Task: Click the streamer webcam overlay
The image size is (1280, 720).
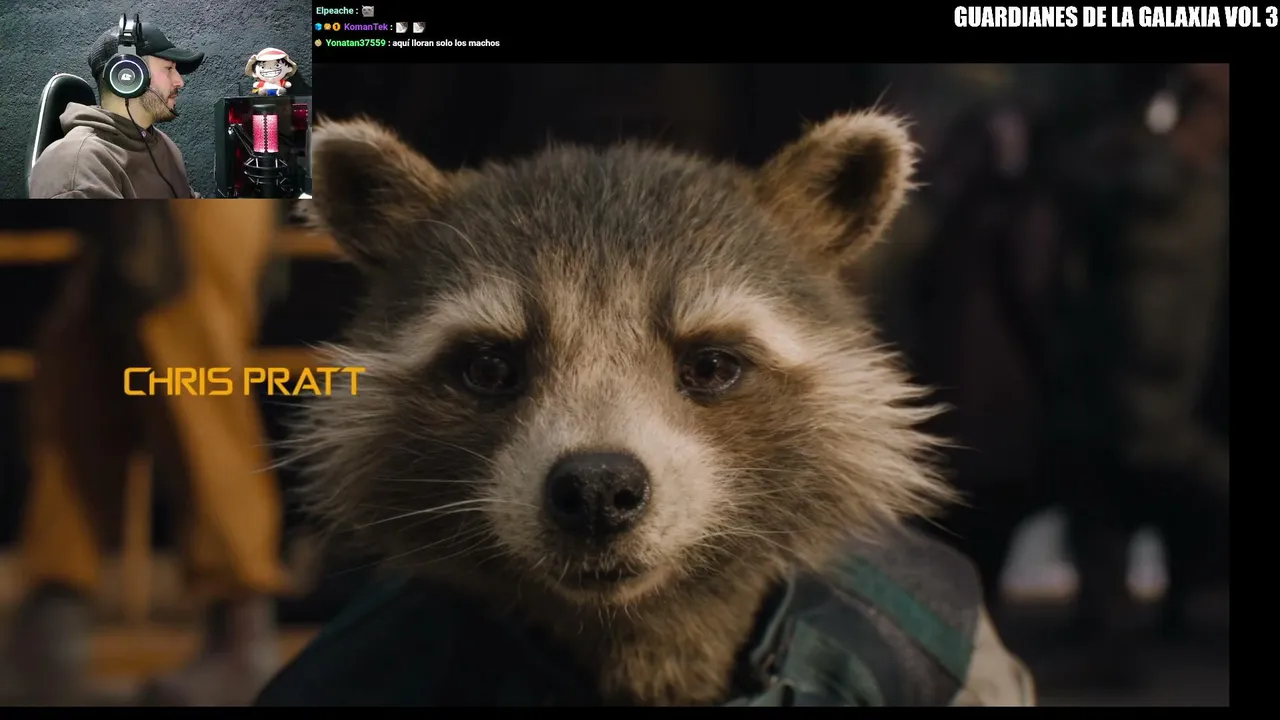Action: 156,100
